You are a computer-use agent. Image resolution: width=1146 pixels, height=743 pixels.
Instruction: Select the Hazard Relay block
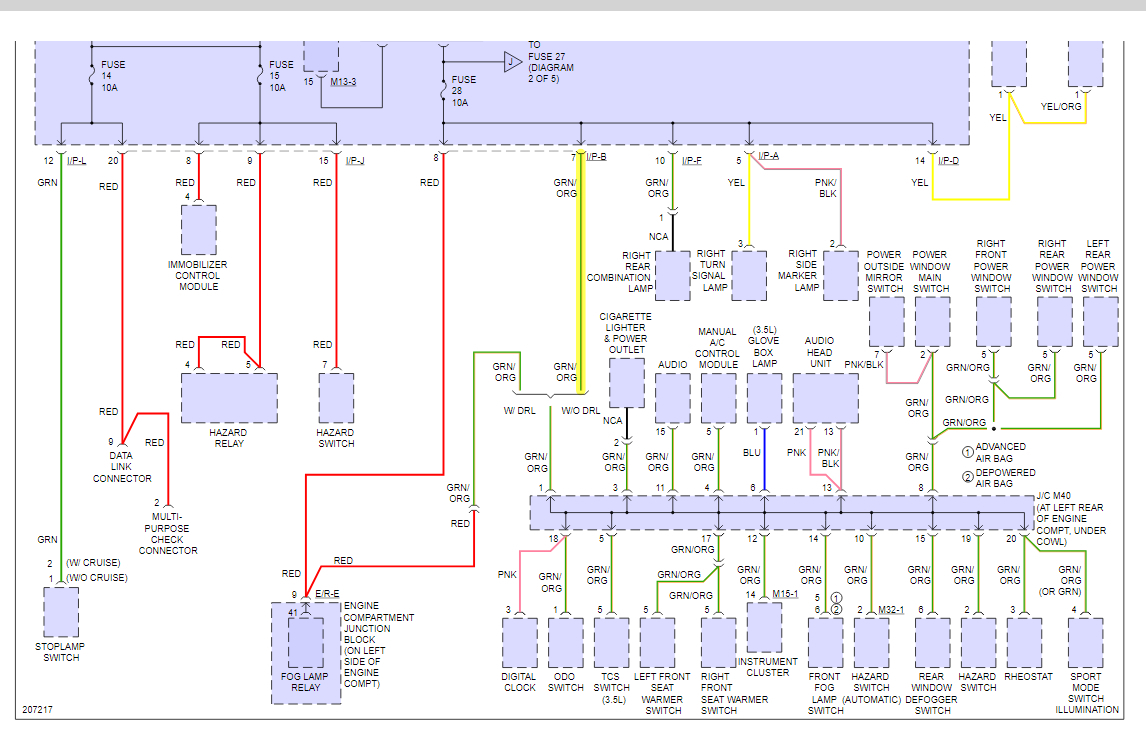click(229, 398)
